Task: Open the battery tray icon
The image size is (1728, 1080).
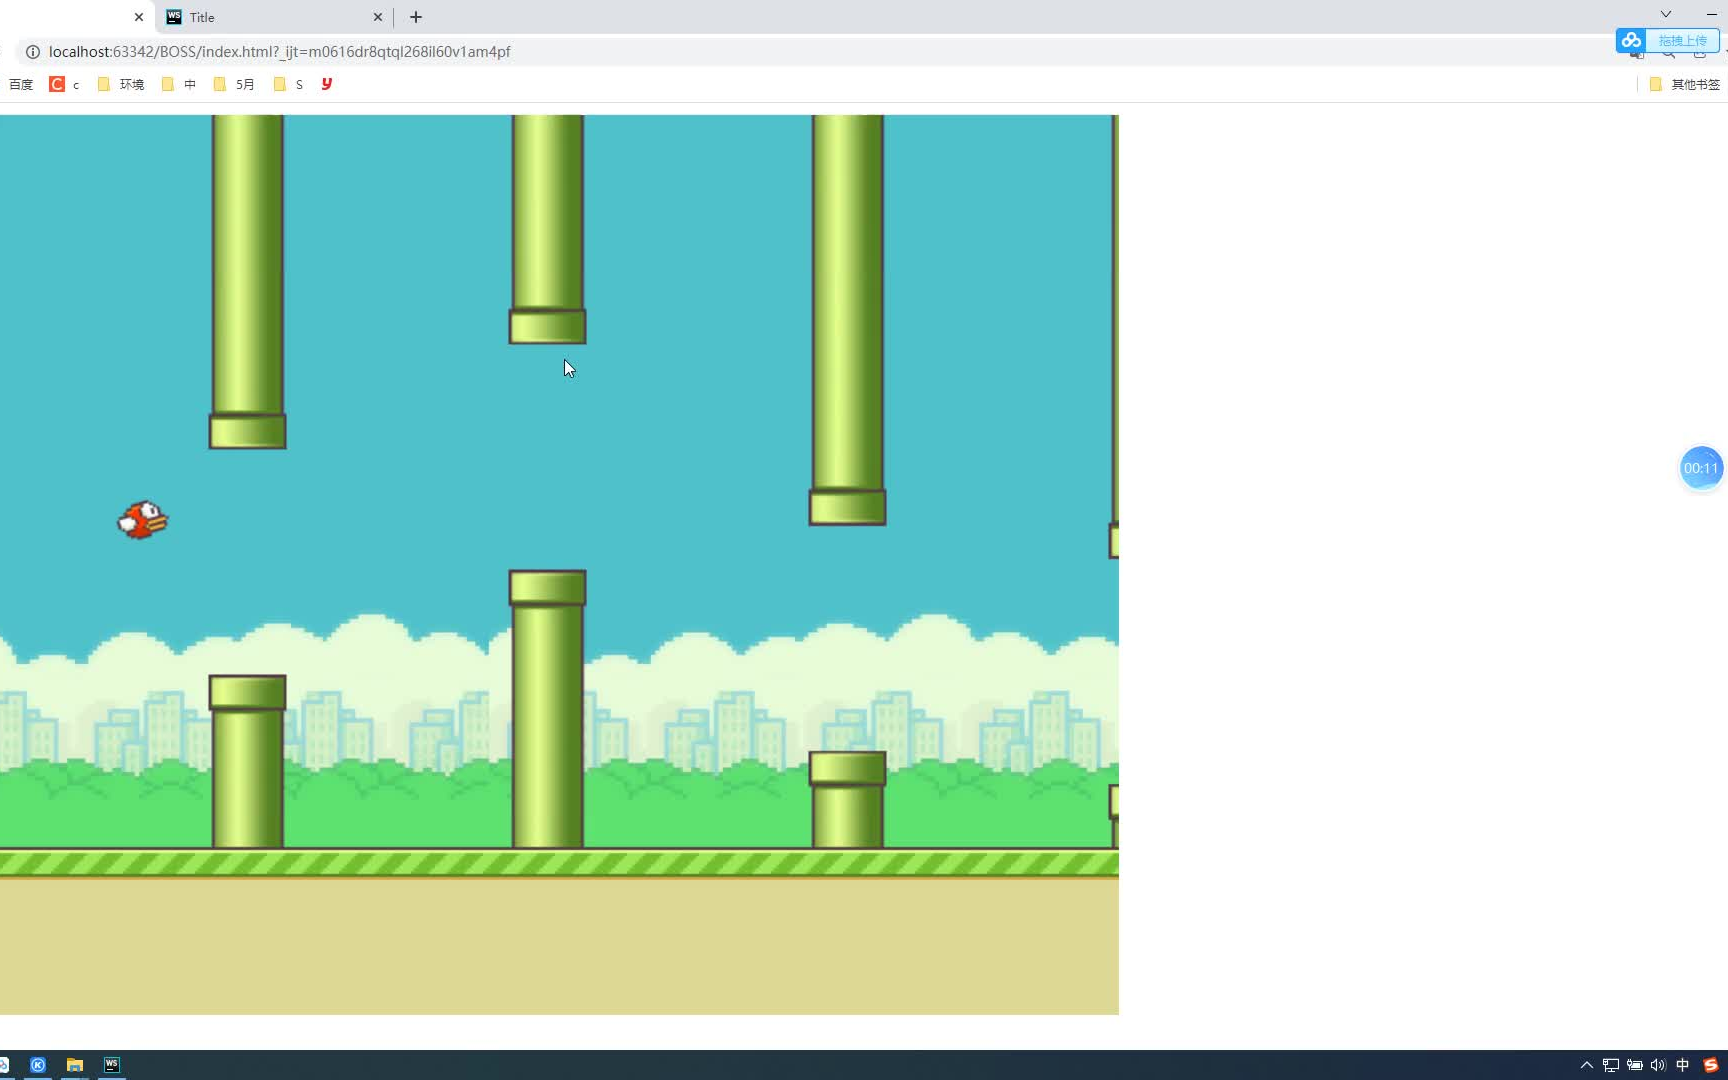Action: 1635,1065
